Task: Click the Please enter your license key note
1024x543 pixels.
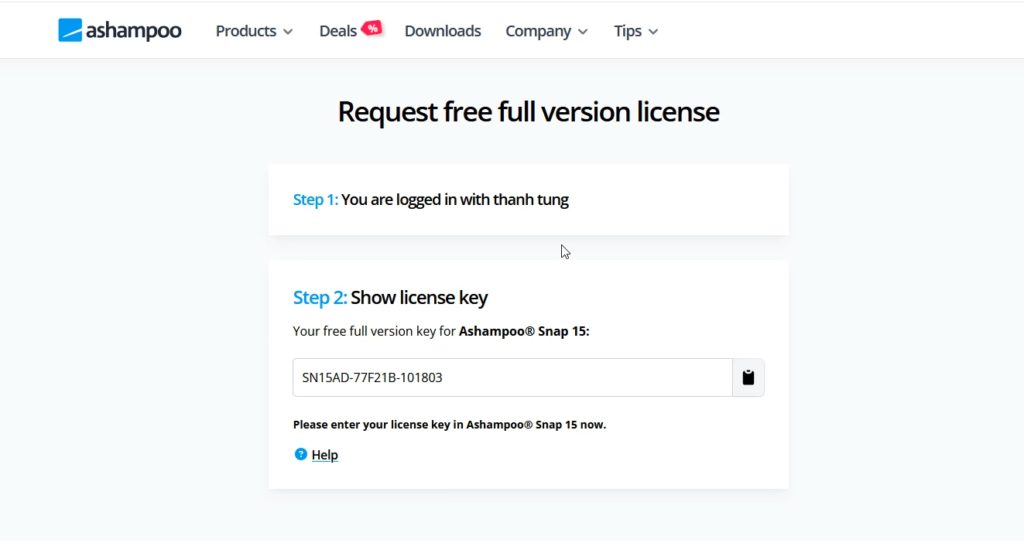Action: click(x=449, y=425)
